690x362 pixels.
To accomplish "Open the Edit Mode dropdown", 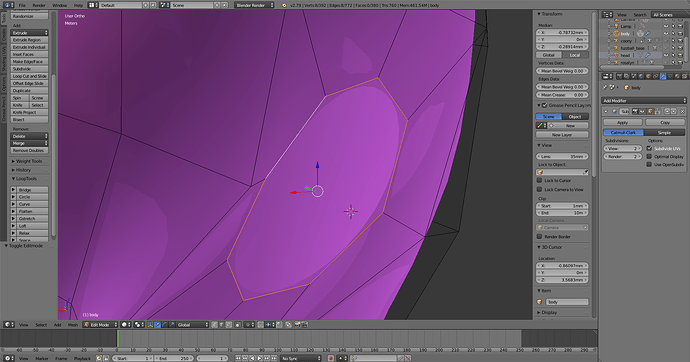I will pyautogui.click(x=100, y=325).
